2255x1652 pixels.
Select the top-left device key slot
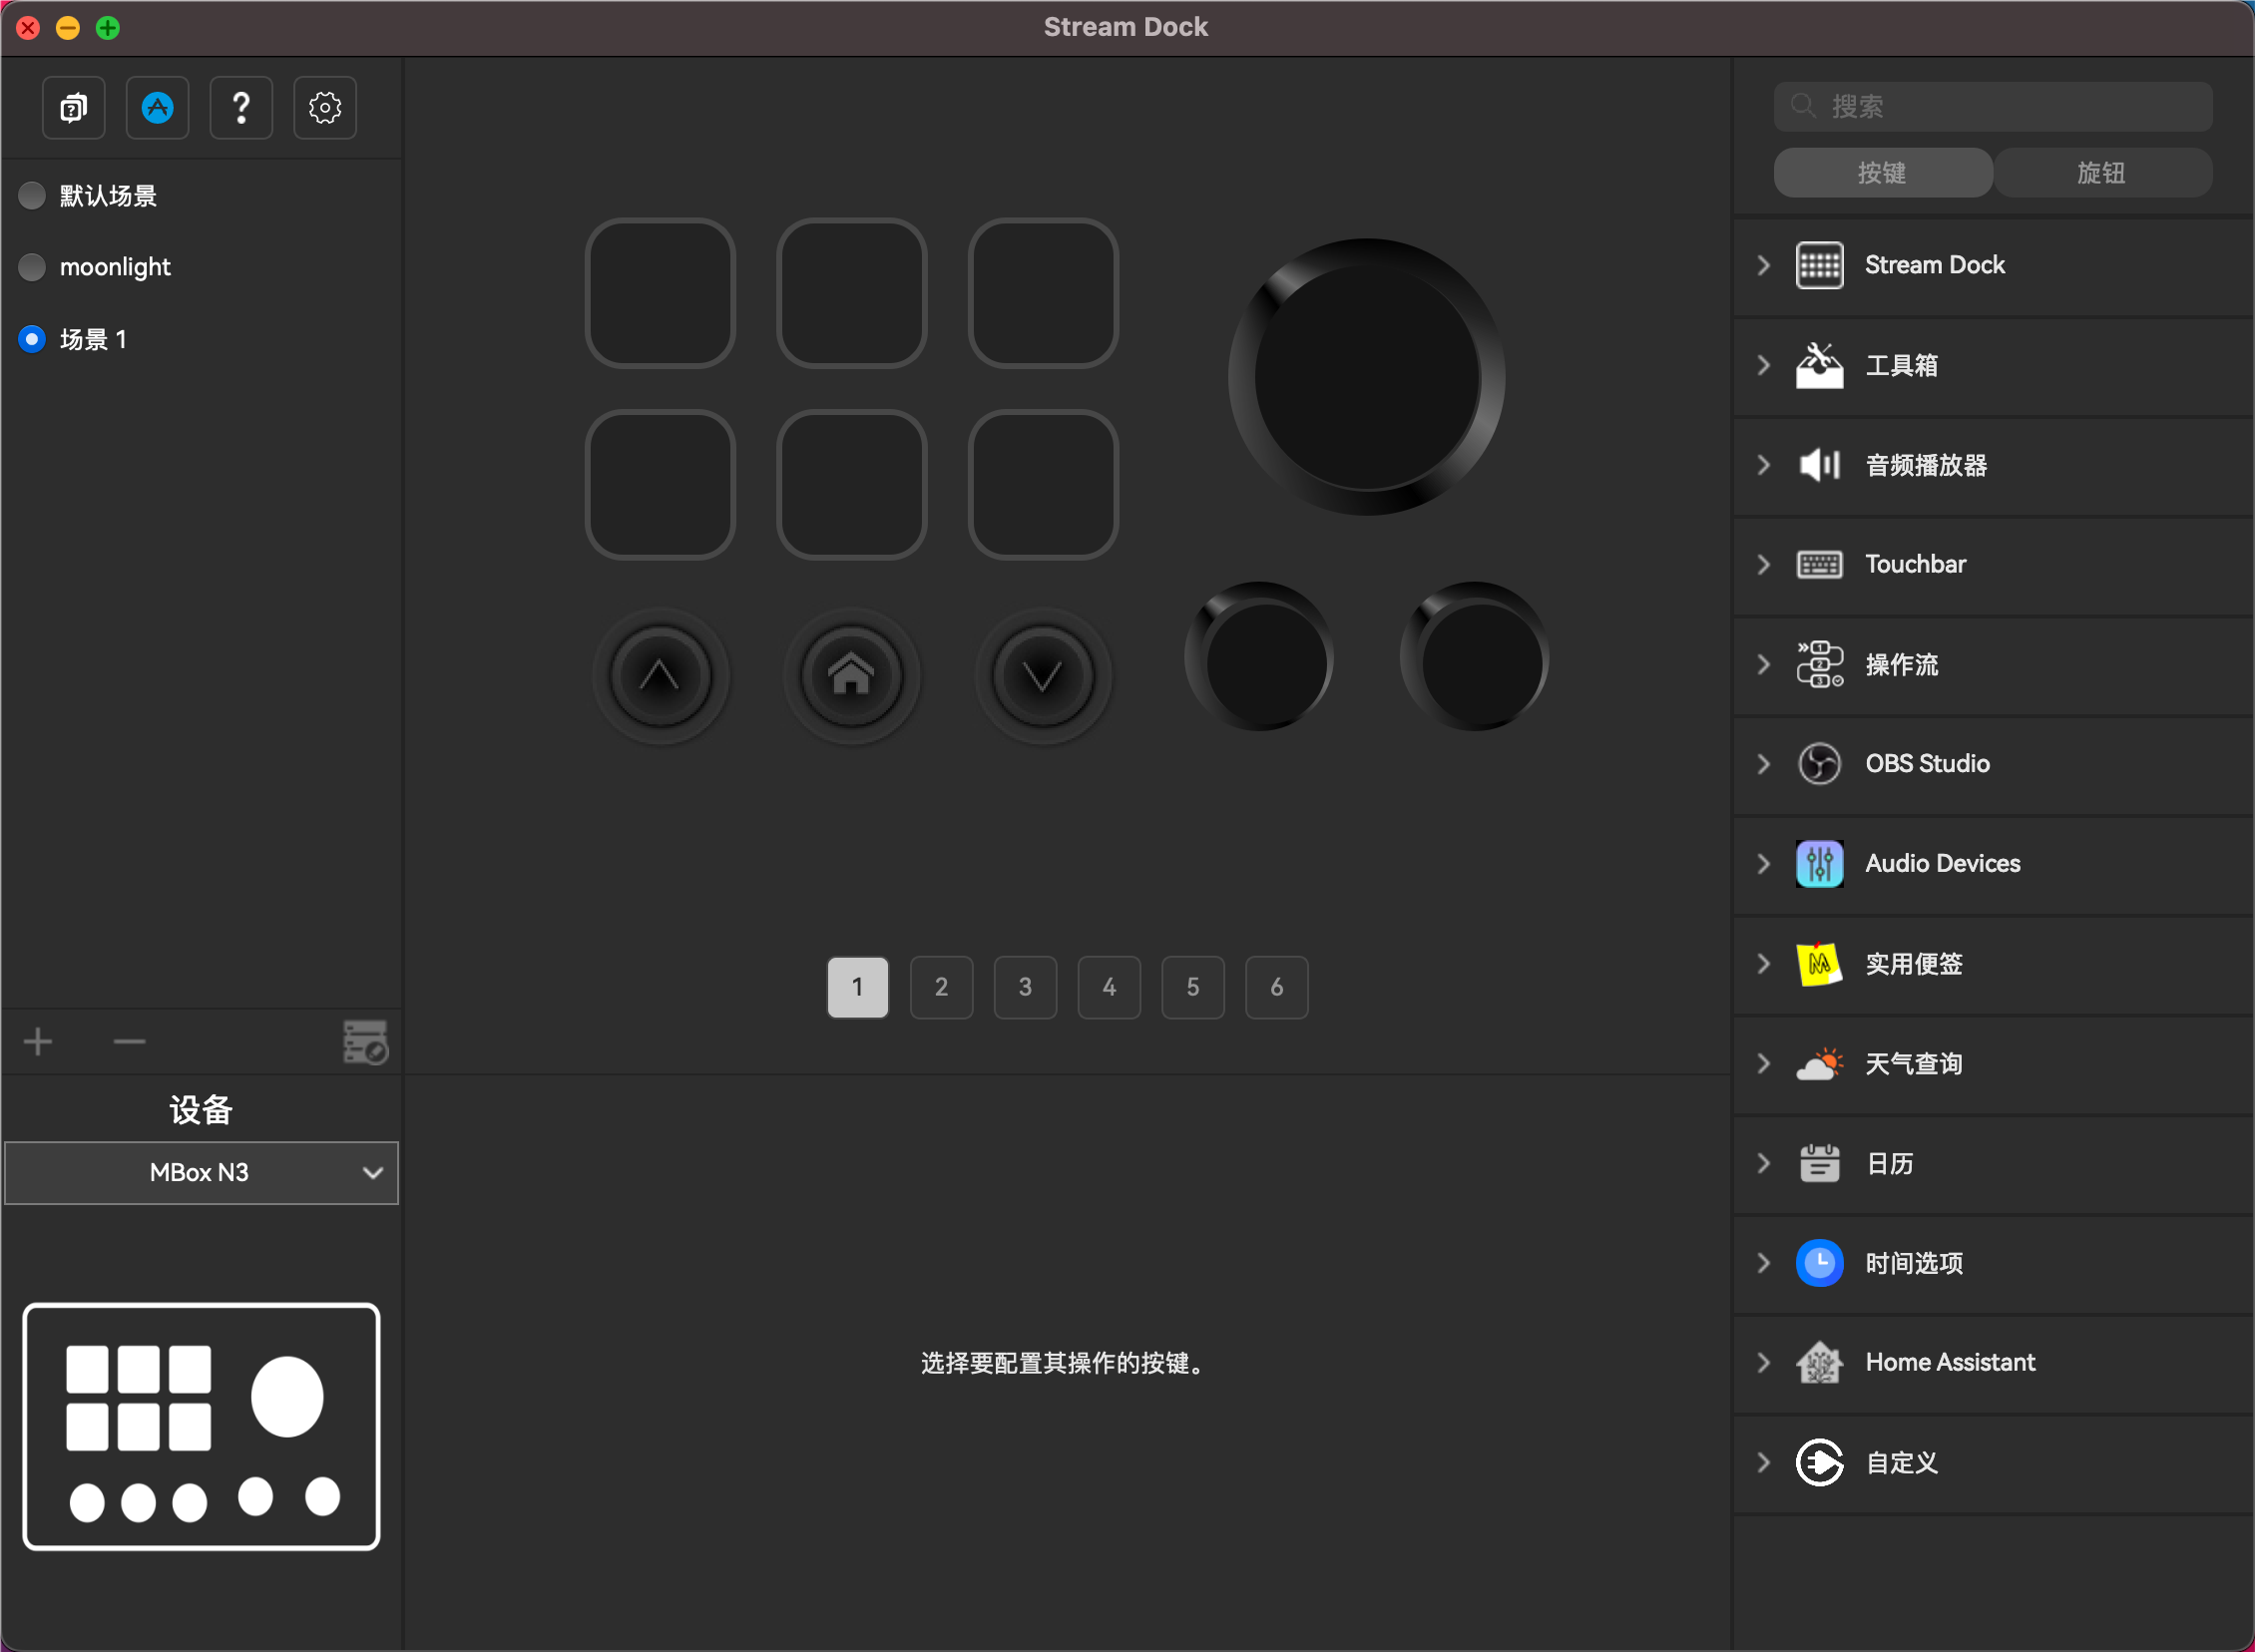(x=660, y=293)
